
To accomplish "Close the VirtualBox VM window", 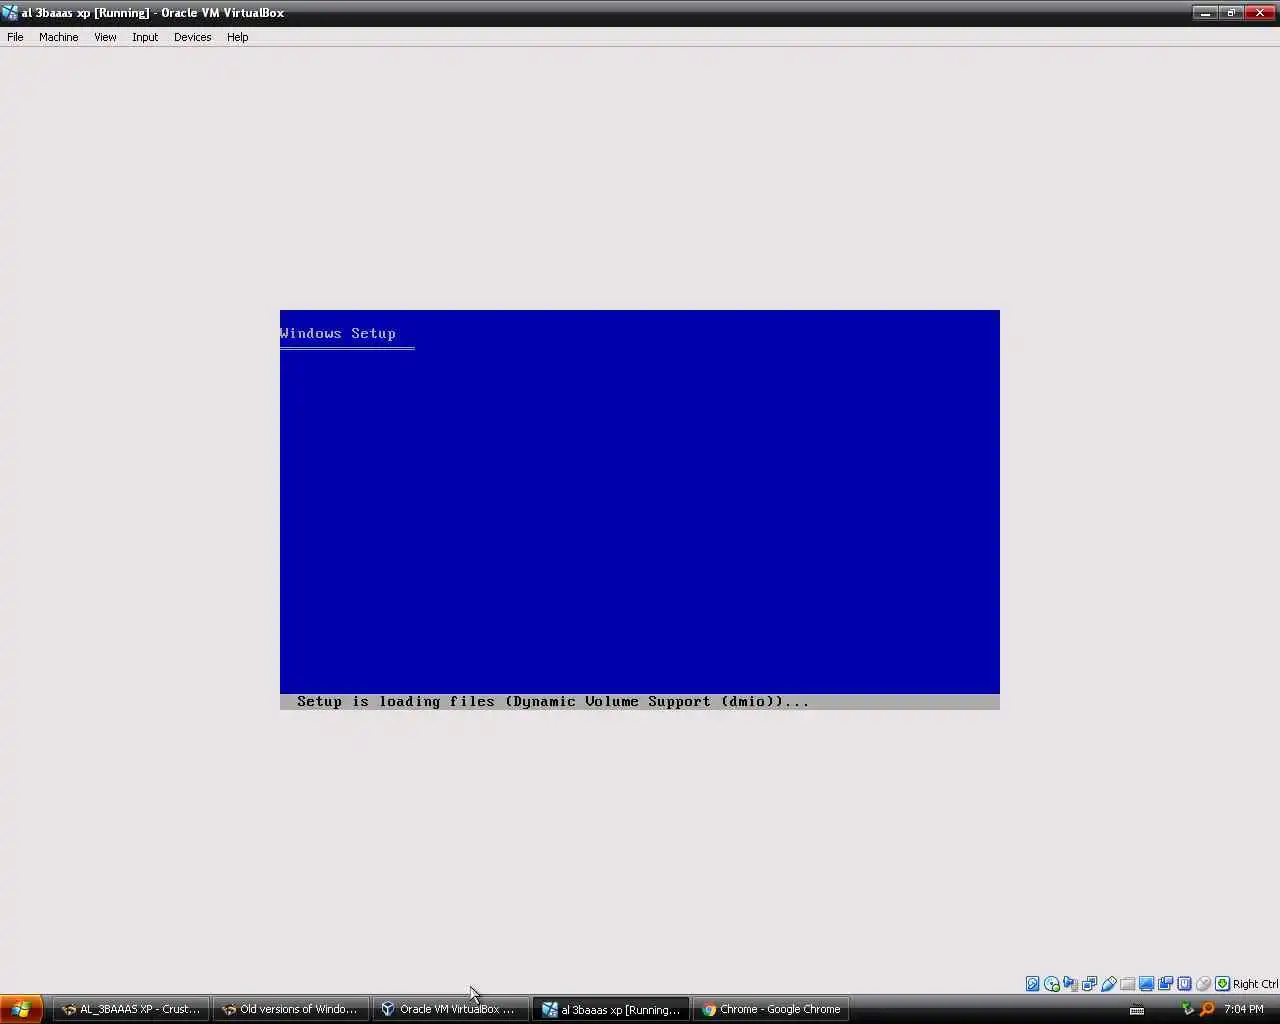I will tap(1258, 13).
